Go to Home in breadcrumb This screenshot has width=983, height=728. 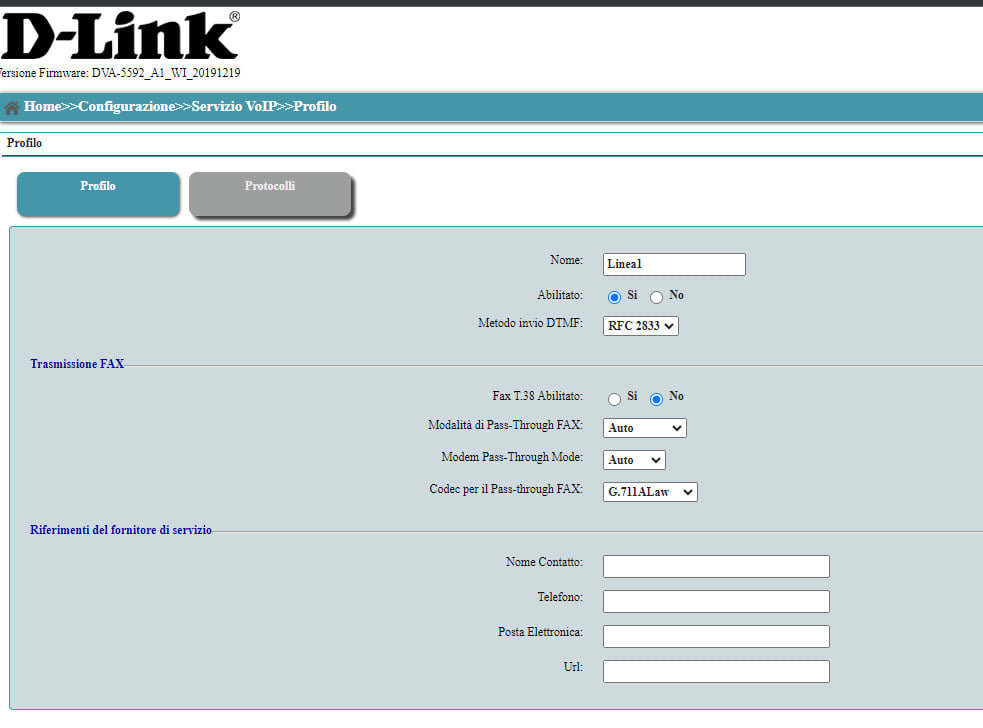tap(42, 106)
